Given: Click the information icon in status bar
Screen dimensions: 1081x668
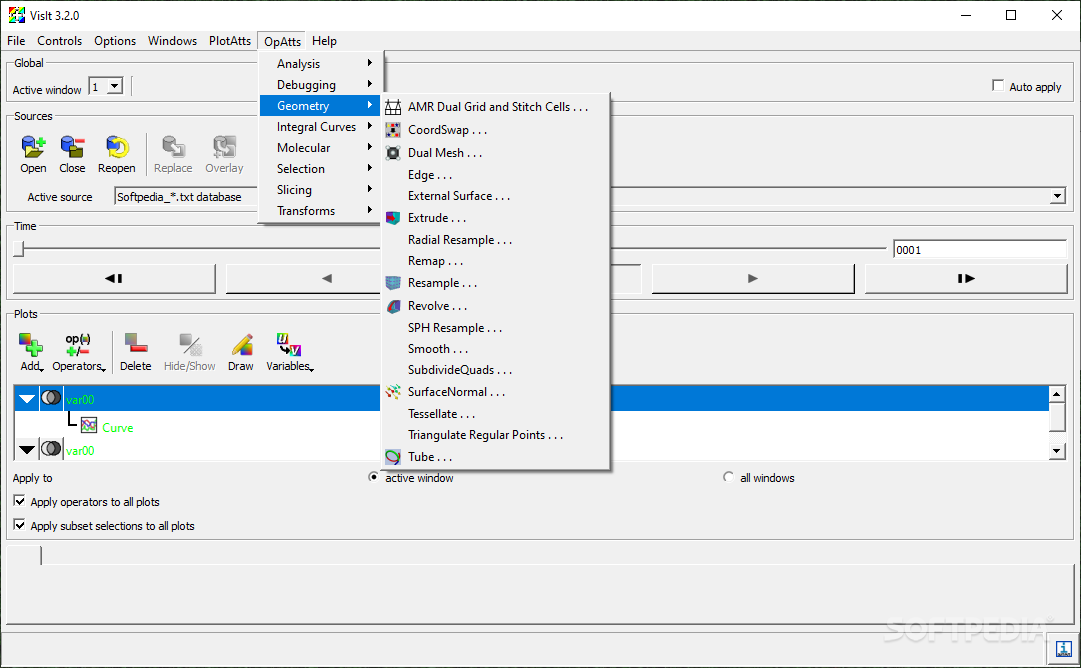Looking at the screenshot, I should (1063, 649).
